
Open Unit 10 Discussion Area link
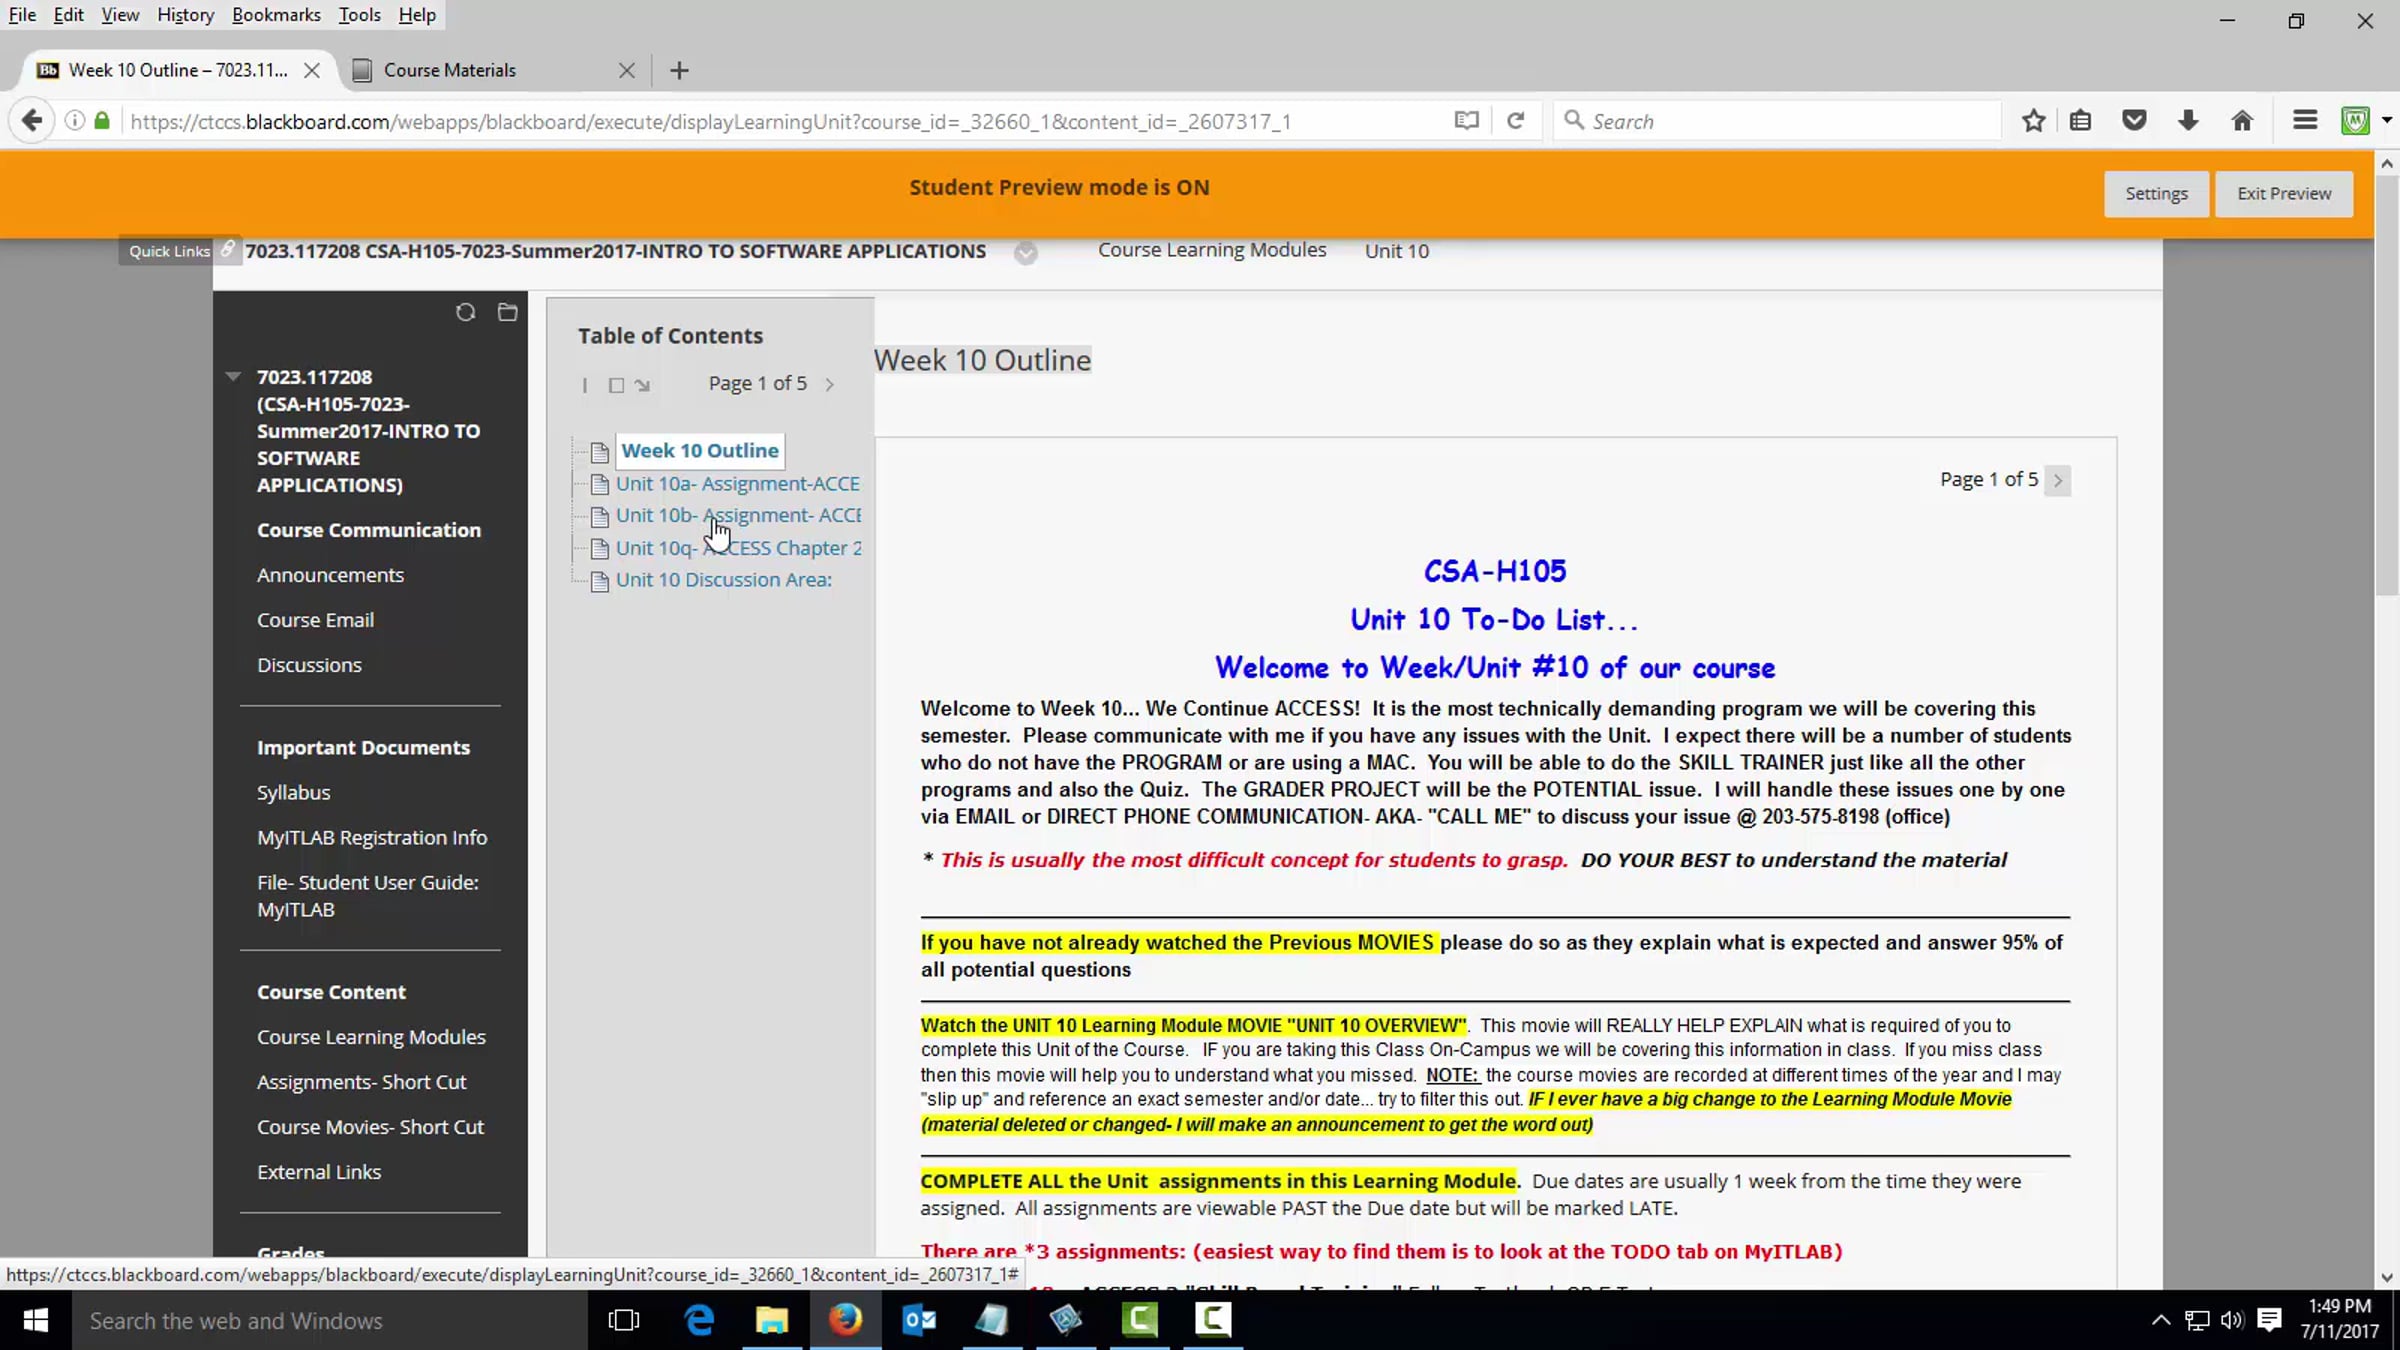723,580
